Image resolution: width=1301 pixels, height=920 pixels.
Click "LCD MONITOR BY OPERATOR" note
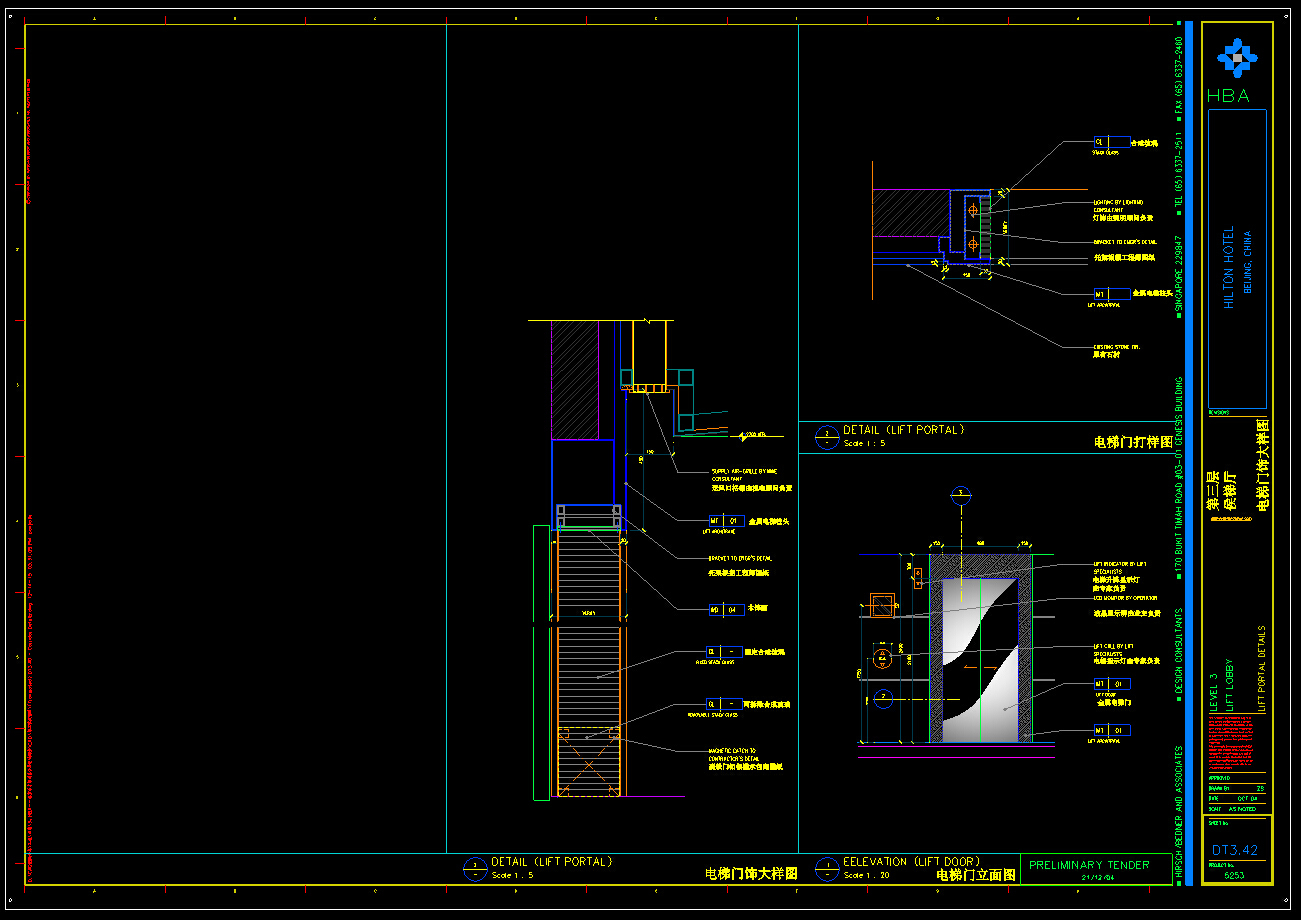pos(1125,598)
